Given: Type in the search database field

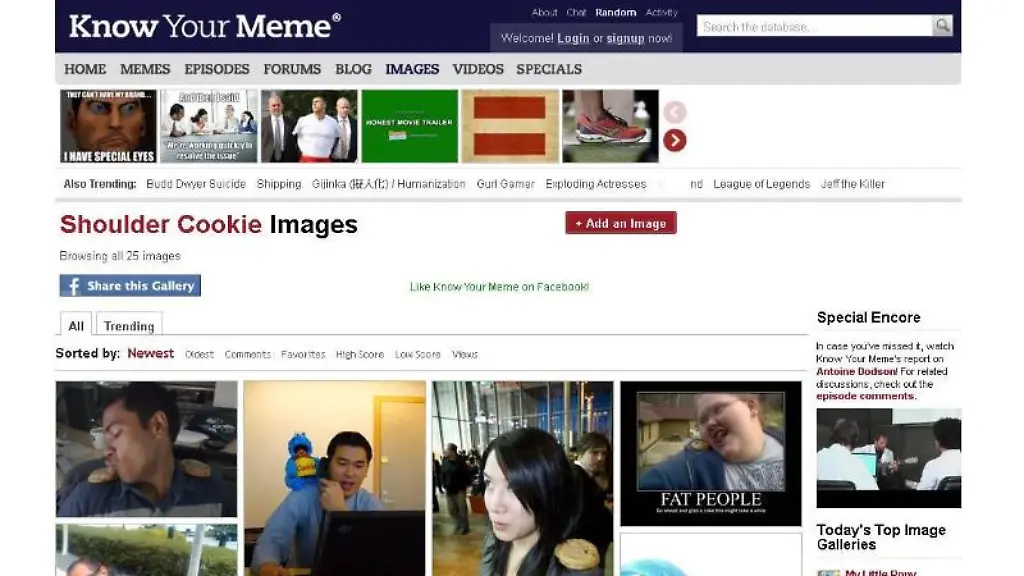Looking at the screenshot, I should [814, 26].
